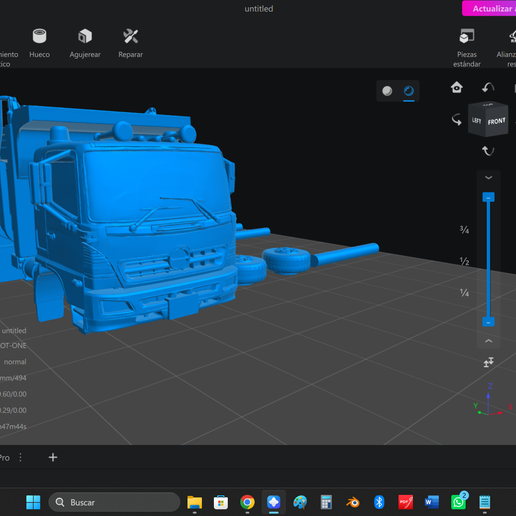This screenshot has width=516, height=516.
Task: Rotate view with curved arrow below the cube
Action: (x=488, y=151)
